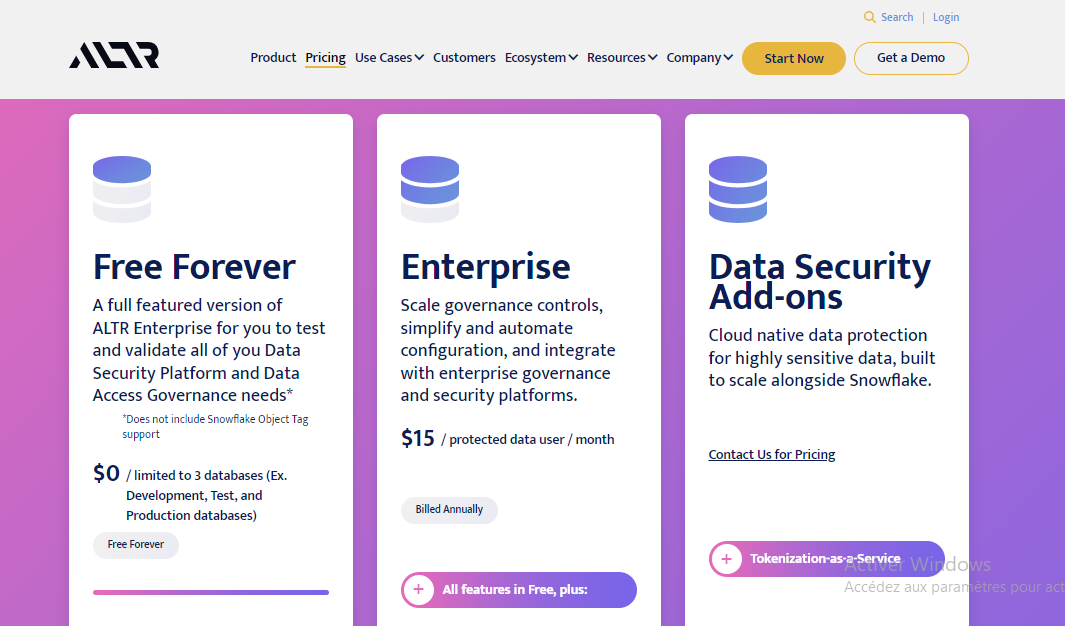Click the Free Forever database icon
This screenshot has width=1065, height=626.
[x=122, y=189]
